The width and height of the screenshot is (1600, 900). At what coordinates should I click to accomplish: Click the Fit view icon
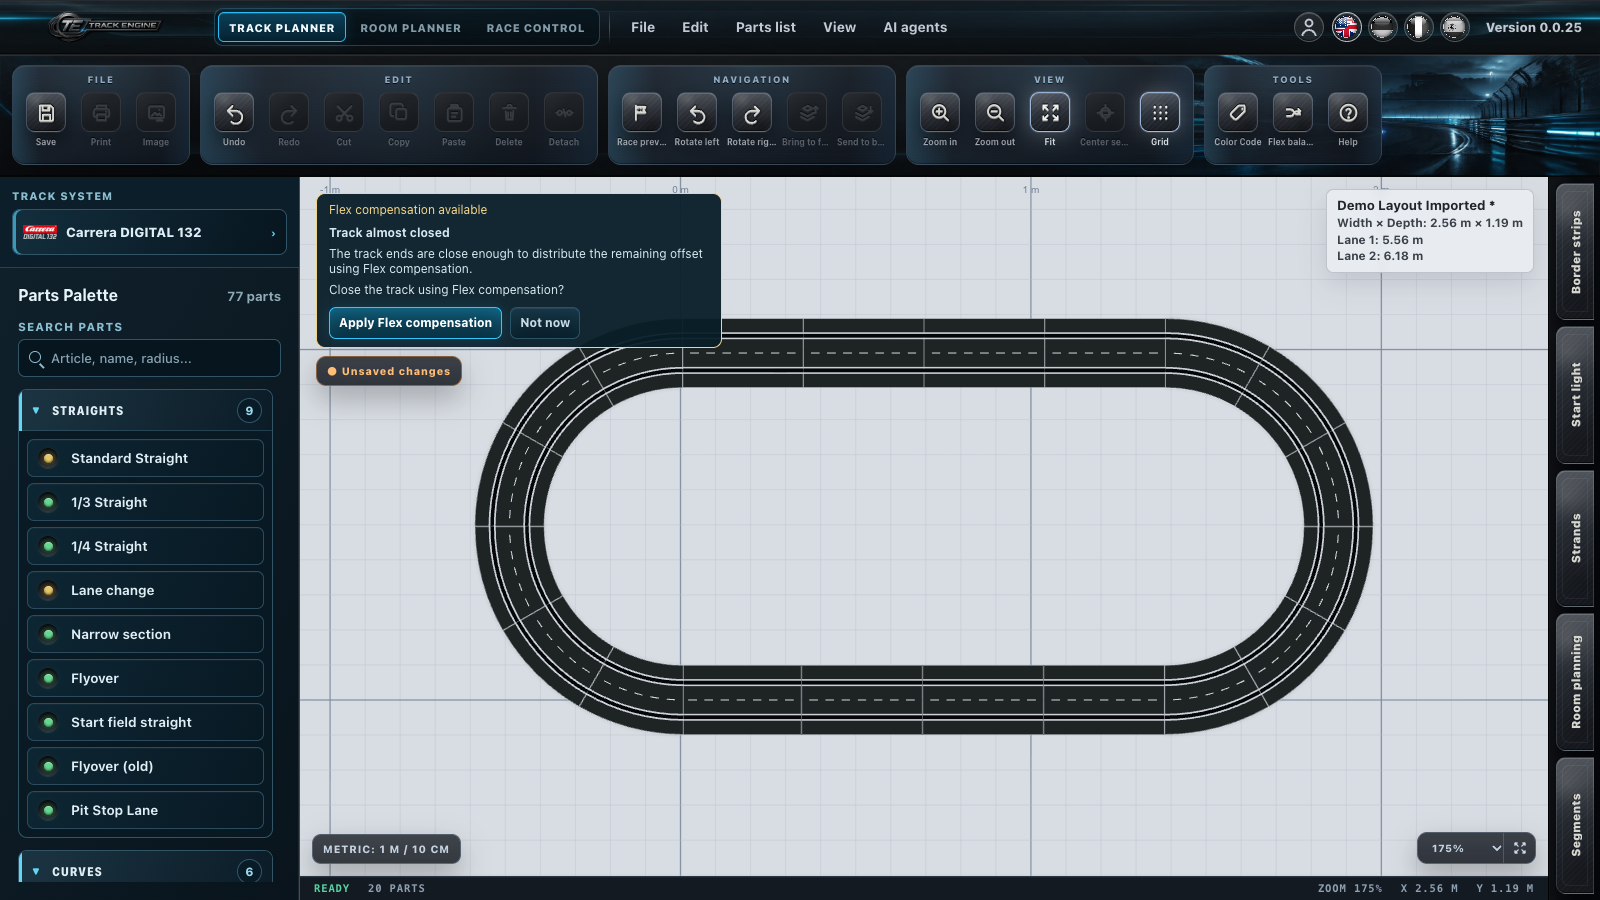click(1050, 113)
